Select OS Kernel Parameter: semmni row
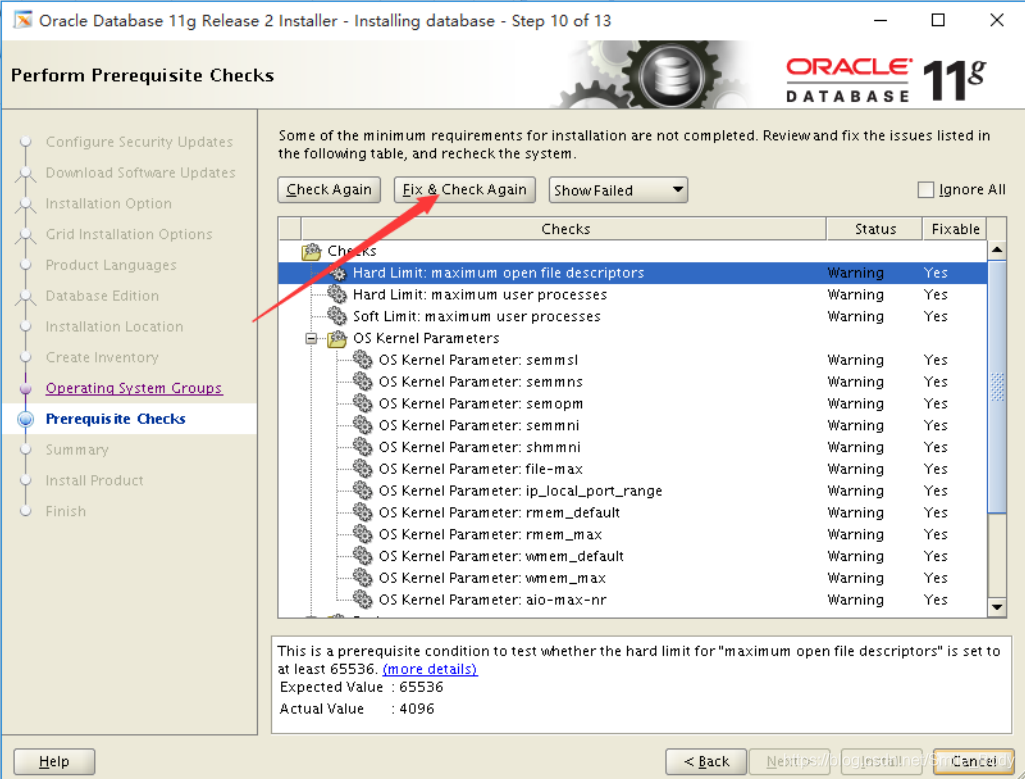This screenshot has height=779, width=1025. tap(633, 425)
